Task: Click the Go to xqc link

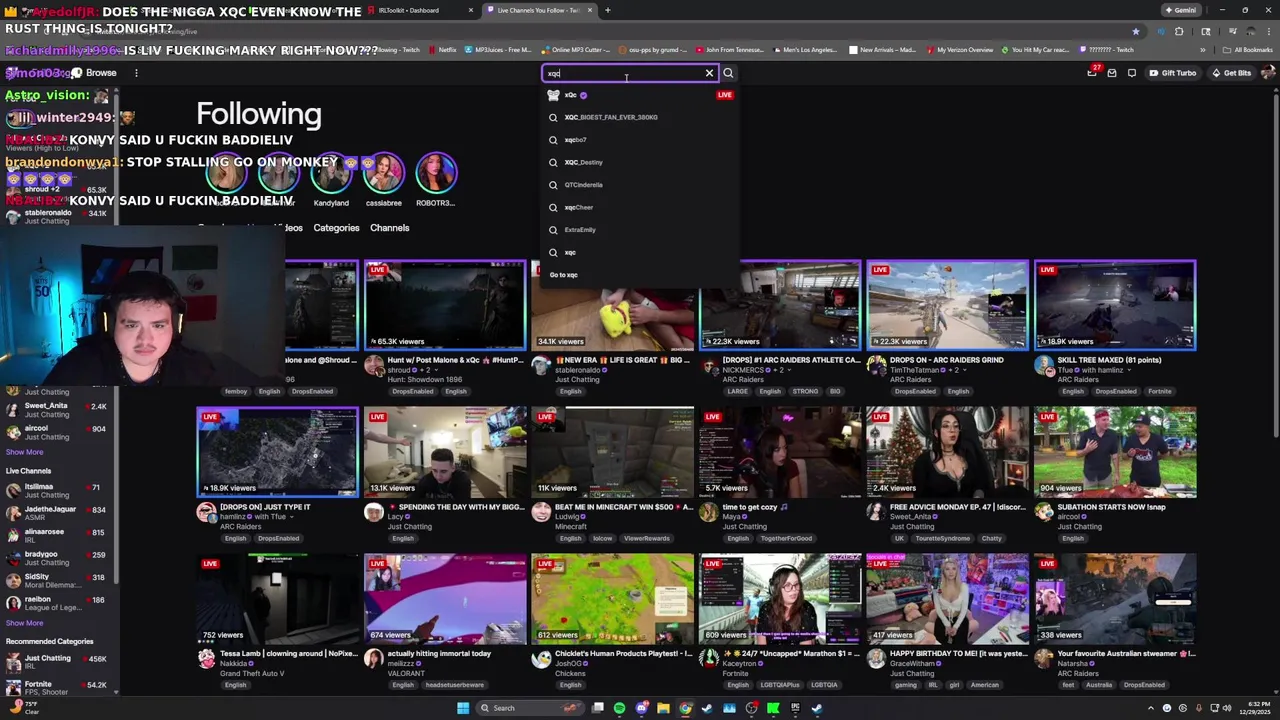Action: pos(563,275)
